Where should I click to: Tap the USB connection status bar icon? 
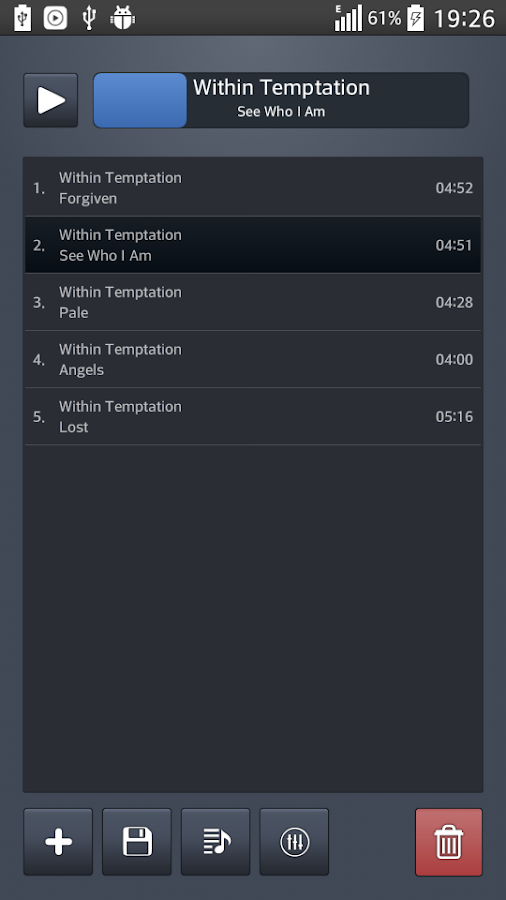click(88, 18)
